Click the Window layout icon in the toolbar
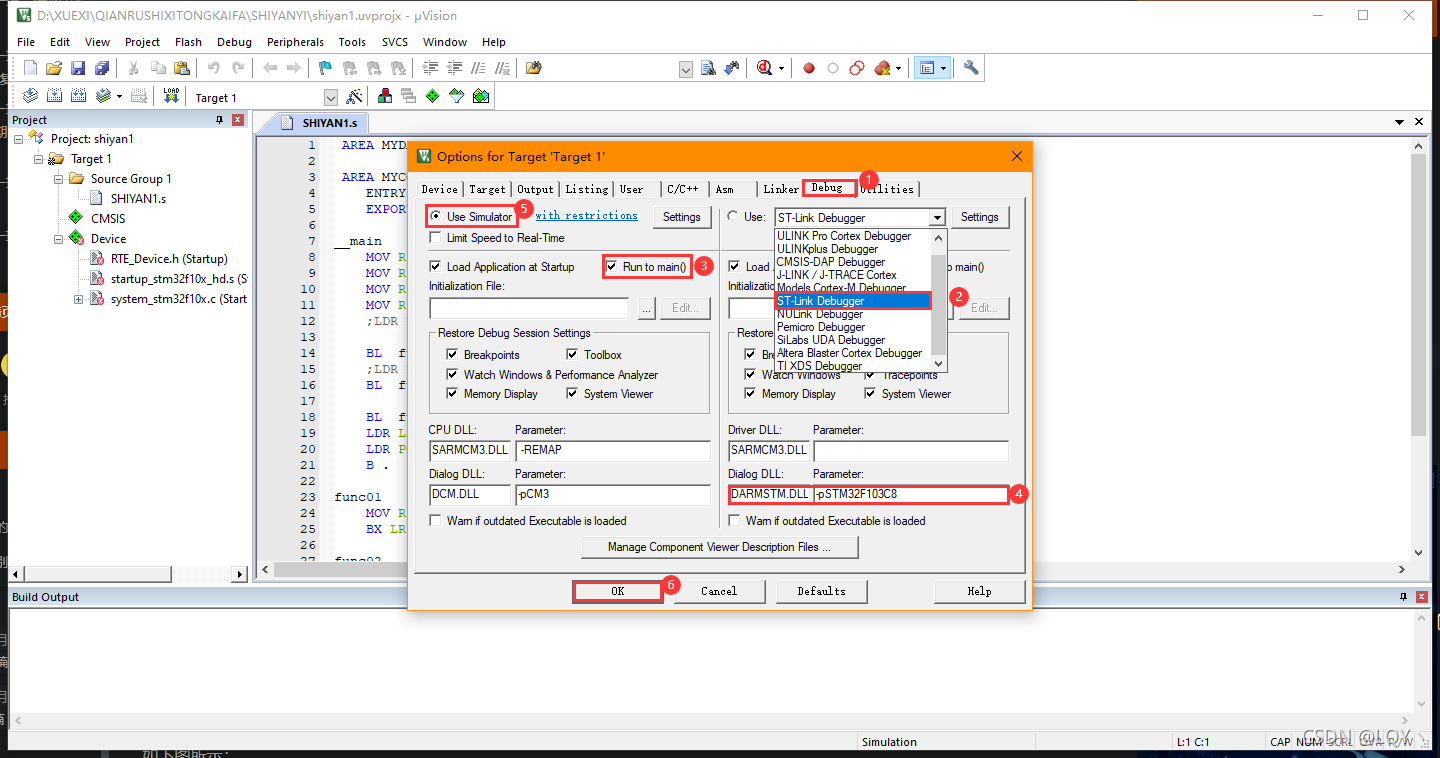The width and height of the screenshot is (1440, 758). [927, 68]
